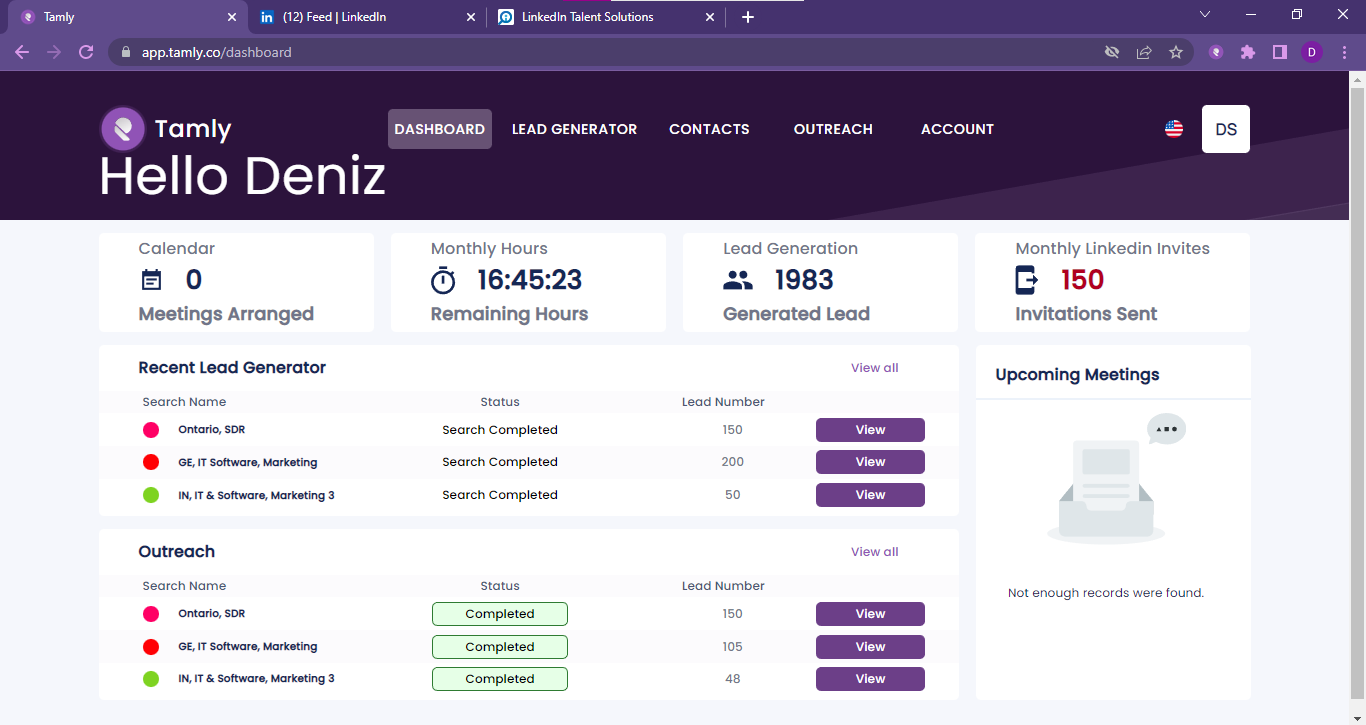1366x725 pixels.
Task: Close the Tamly browser tab
Action: (232, 17)
